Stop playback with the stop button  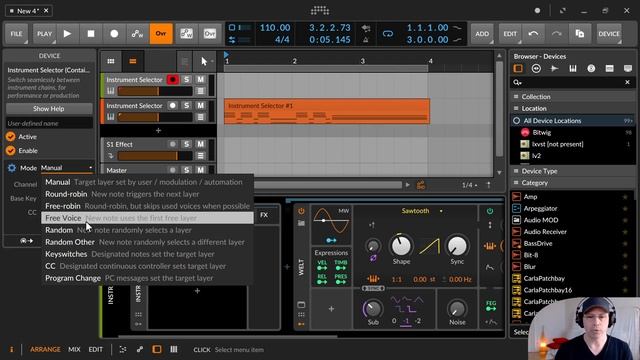(x=91, y=33)
